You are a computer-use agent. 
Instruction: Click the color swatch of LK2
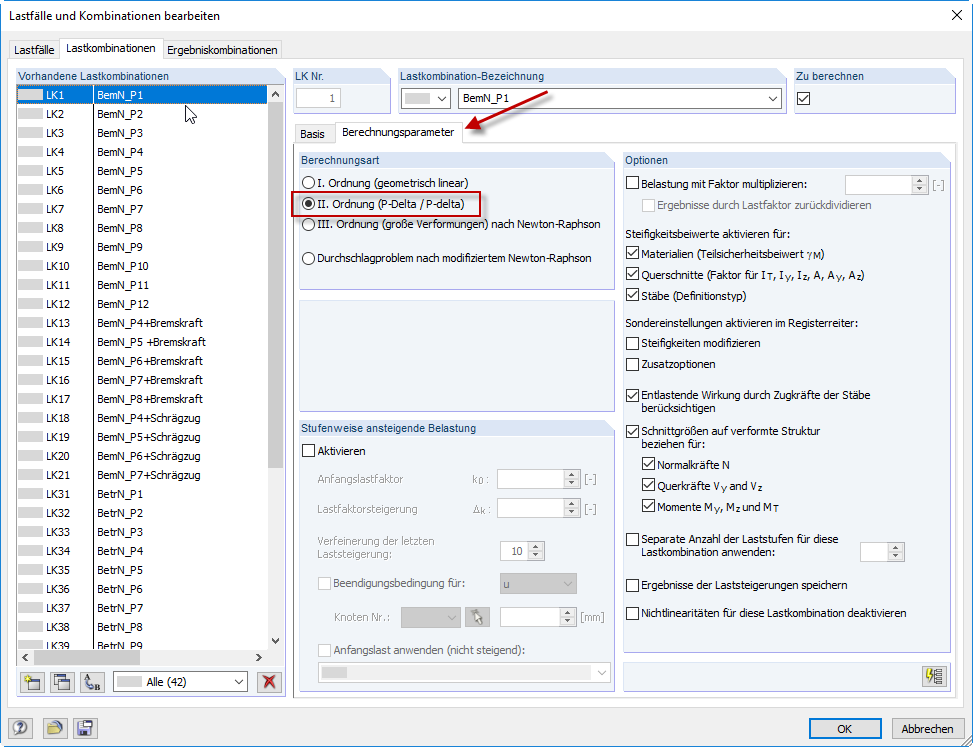(x=30, y=114)
